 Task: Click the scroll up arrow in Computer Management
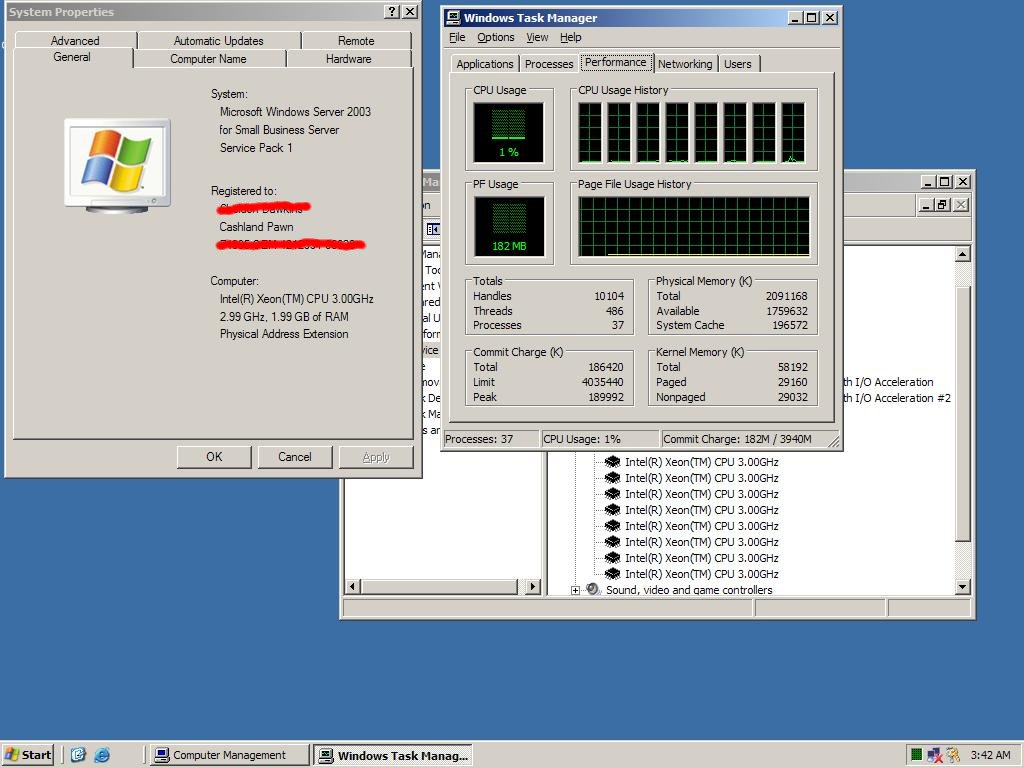pos(963,254)
